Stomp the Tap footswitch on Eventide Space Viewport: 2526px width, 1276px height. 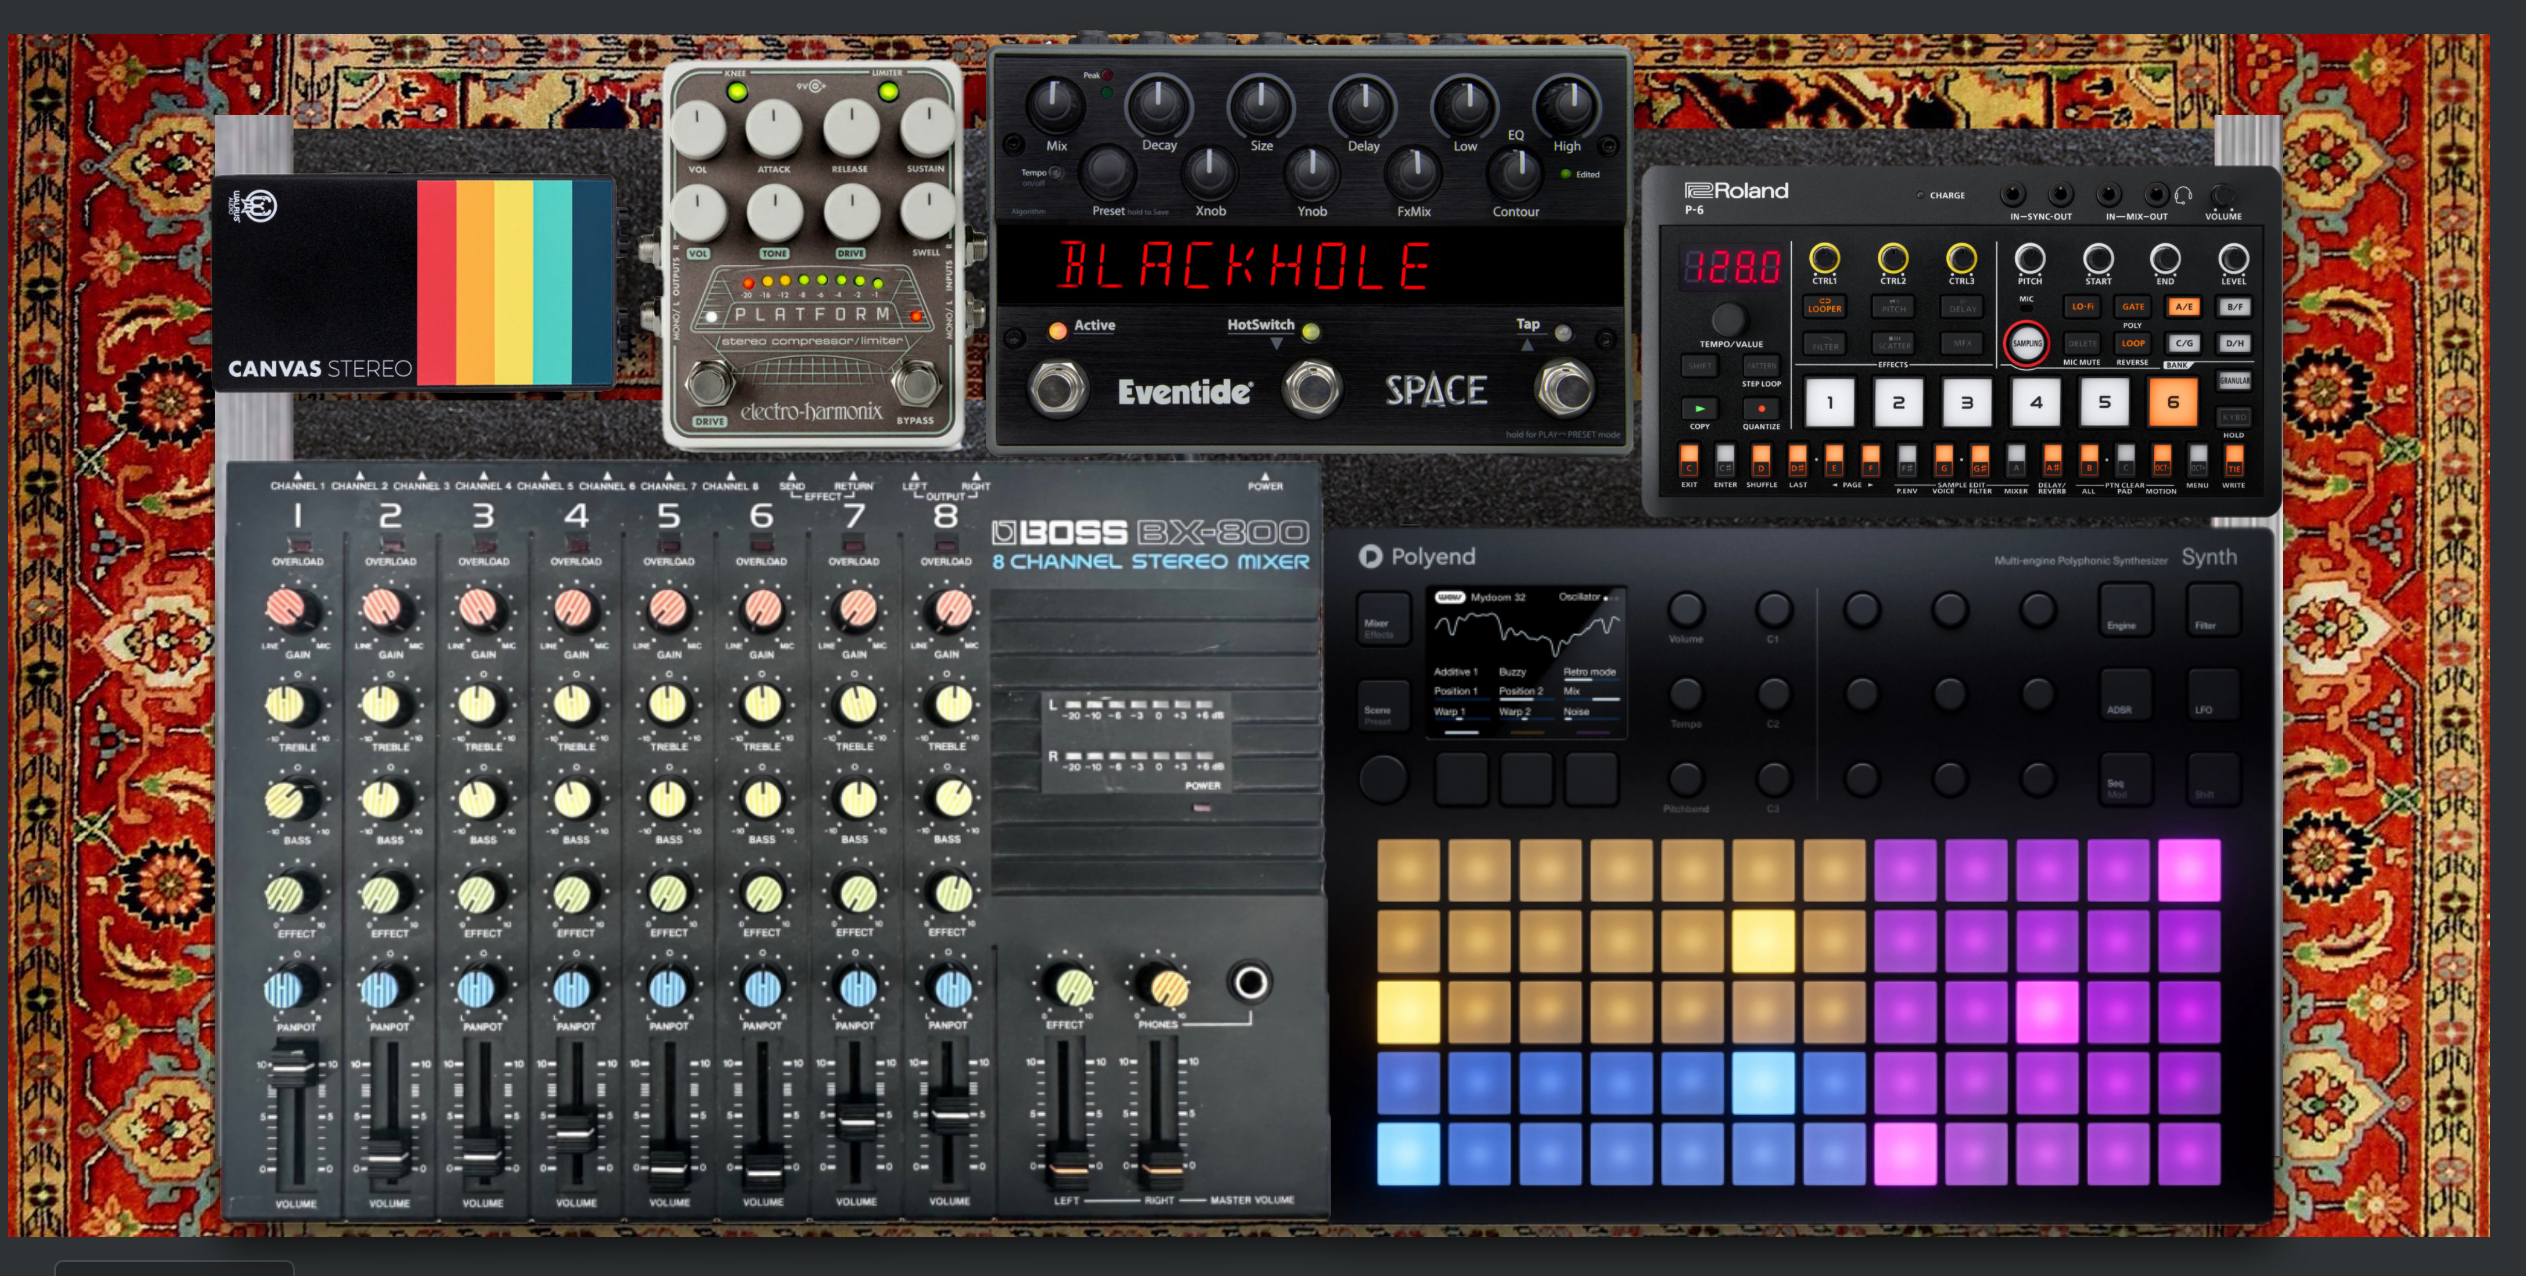(1565, 389)
